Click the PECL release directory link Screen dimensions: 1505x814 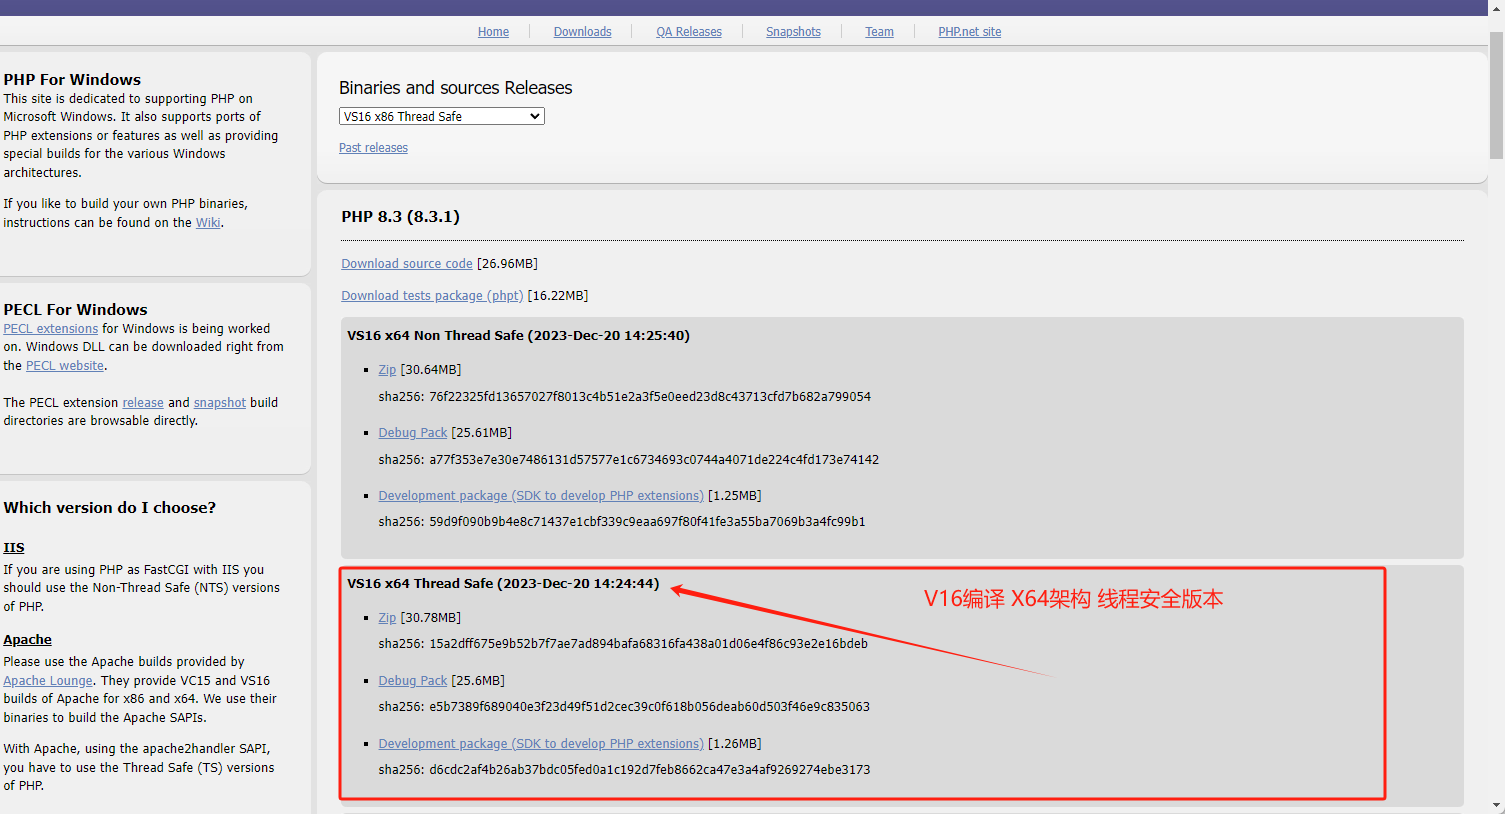tap(143, 403)
